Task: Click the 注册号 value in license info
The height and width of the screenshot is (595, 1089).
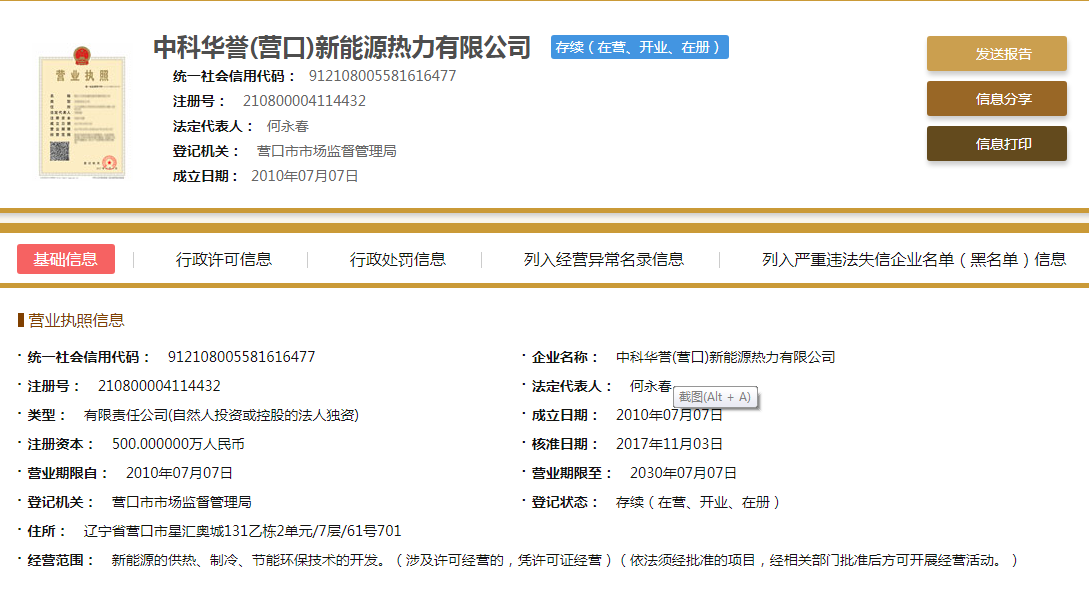Action: tap(159, 386)
